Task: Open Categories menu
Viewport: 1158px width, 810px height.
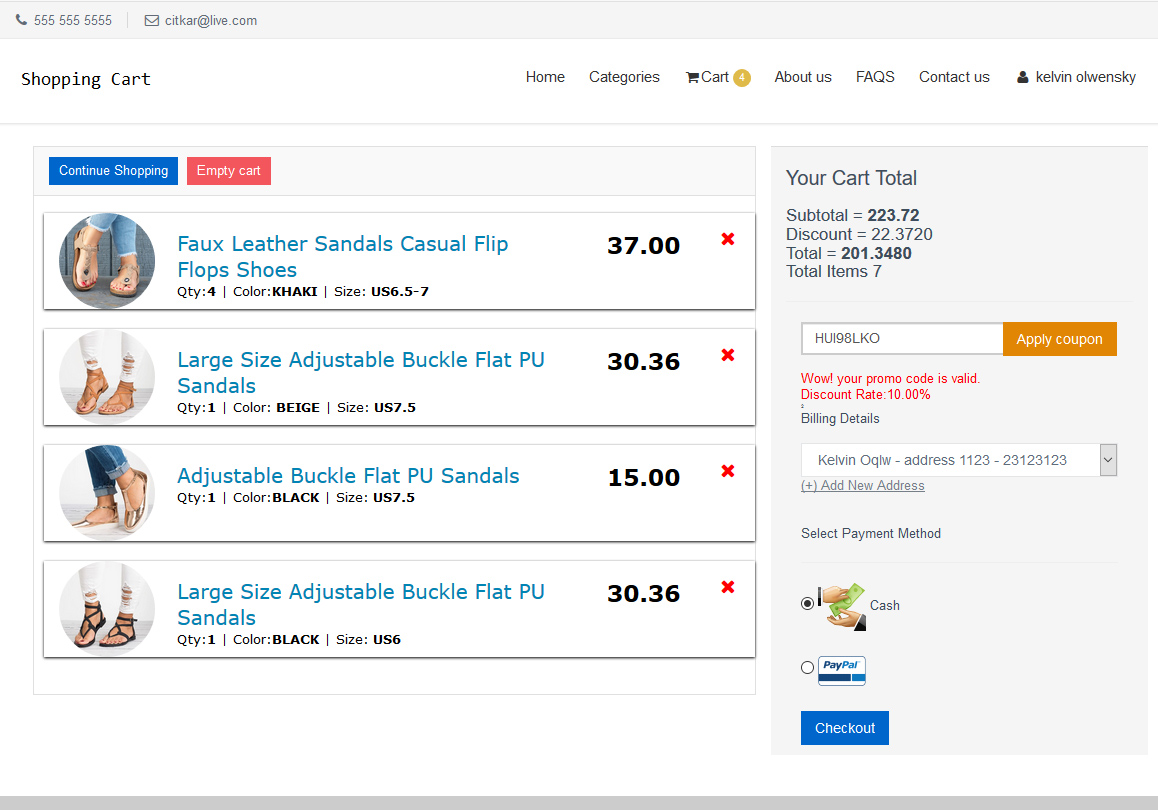Action: (624, 77)
